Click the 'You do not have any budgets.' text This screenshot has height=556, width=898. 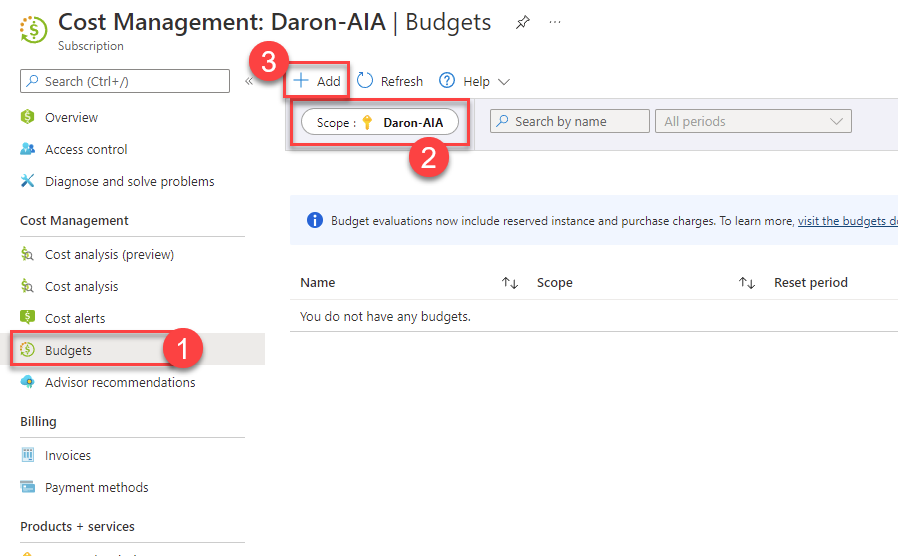coord(385,317)
